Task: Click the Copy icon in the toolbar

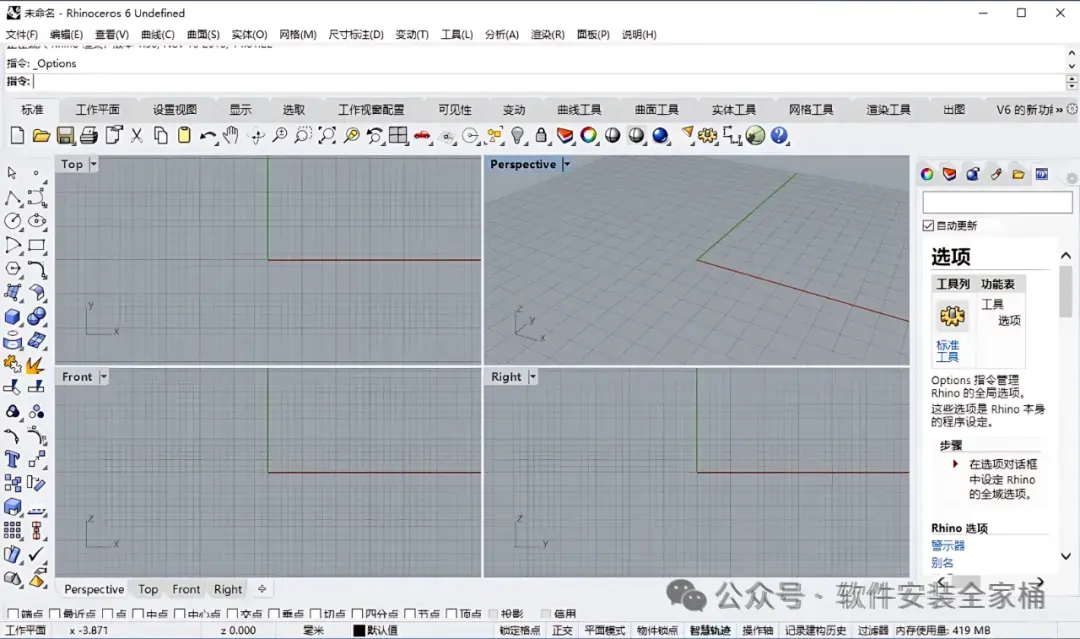Action: pyautogui.click(x=160, y=136)
